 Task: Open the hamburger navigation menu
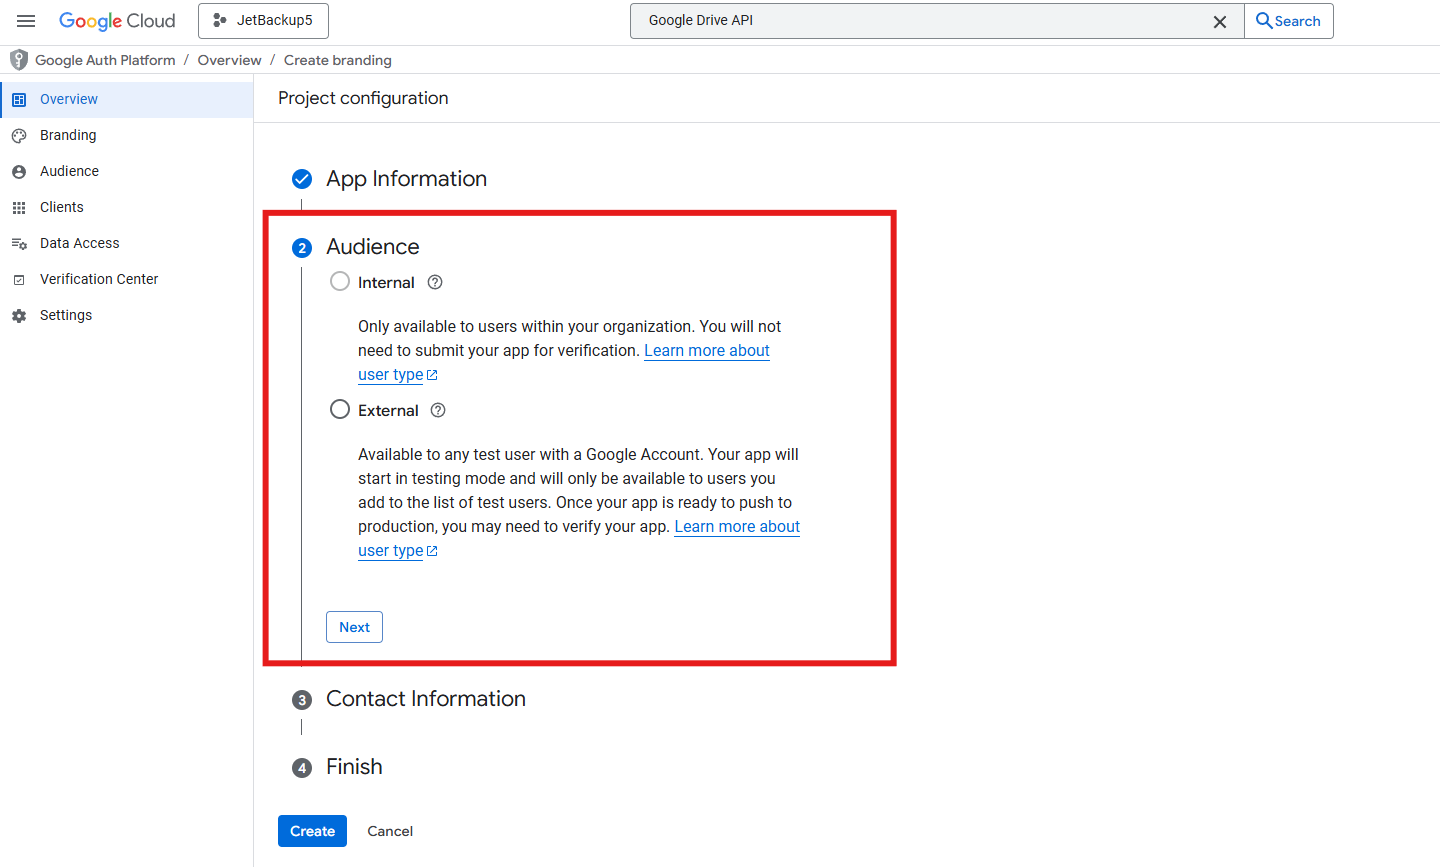[26, 21]
